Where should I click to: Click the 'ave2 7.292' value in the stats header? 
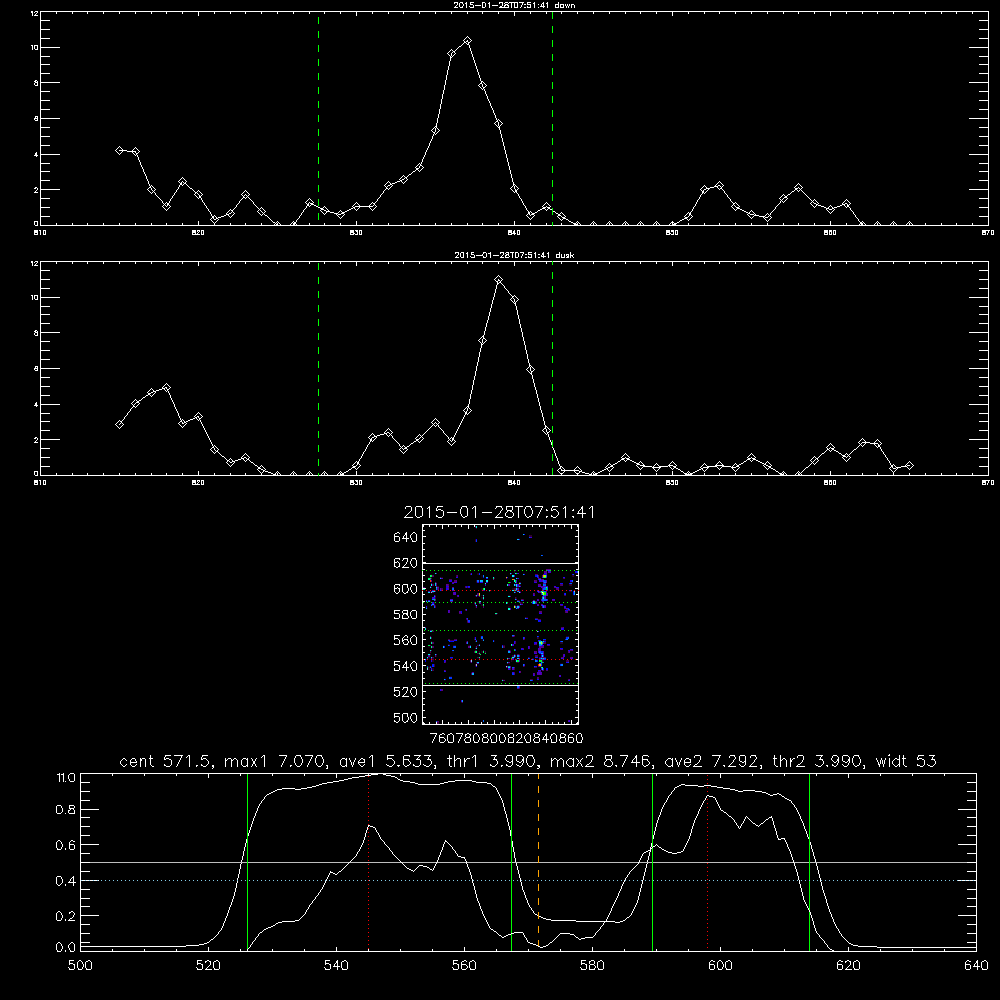click(712, 761)
